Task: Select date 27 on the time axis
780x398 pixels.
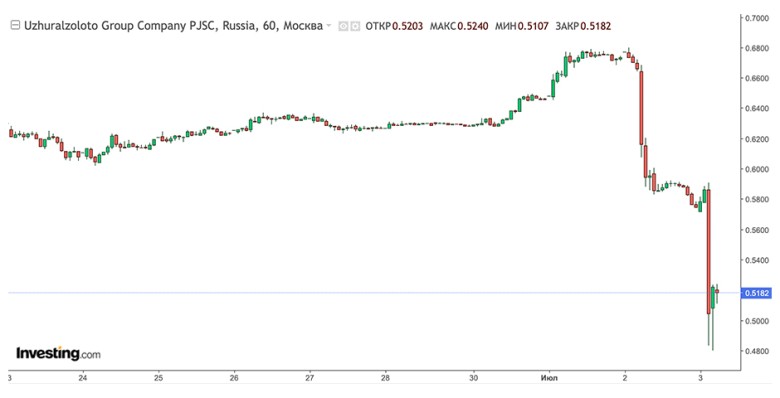Action: [x=310, y=378]
